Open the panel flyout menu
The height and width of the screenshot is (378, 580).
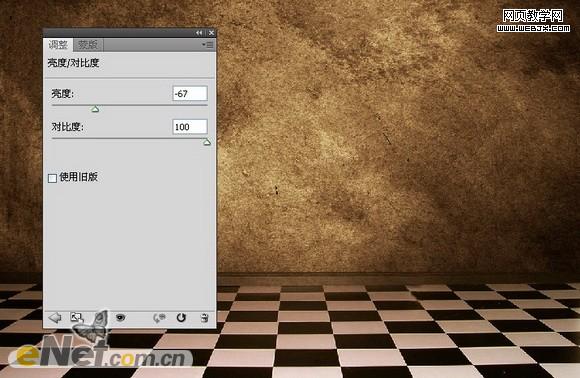tap(208, 45)
